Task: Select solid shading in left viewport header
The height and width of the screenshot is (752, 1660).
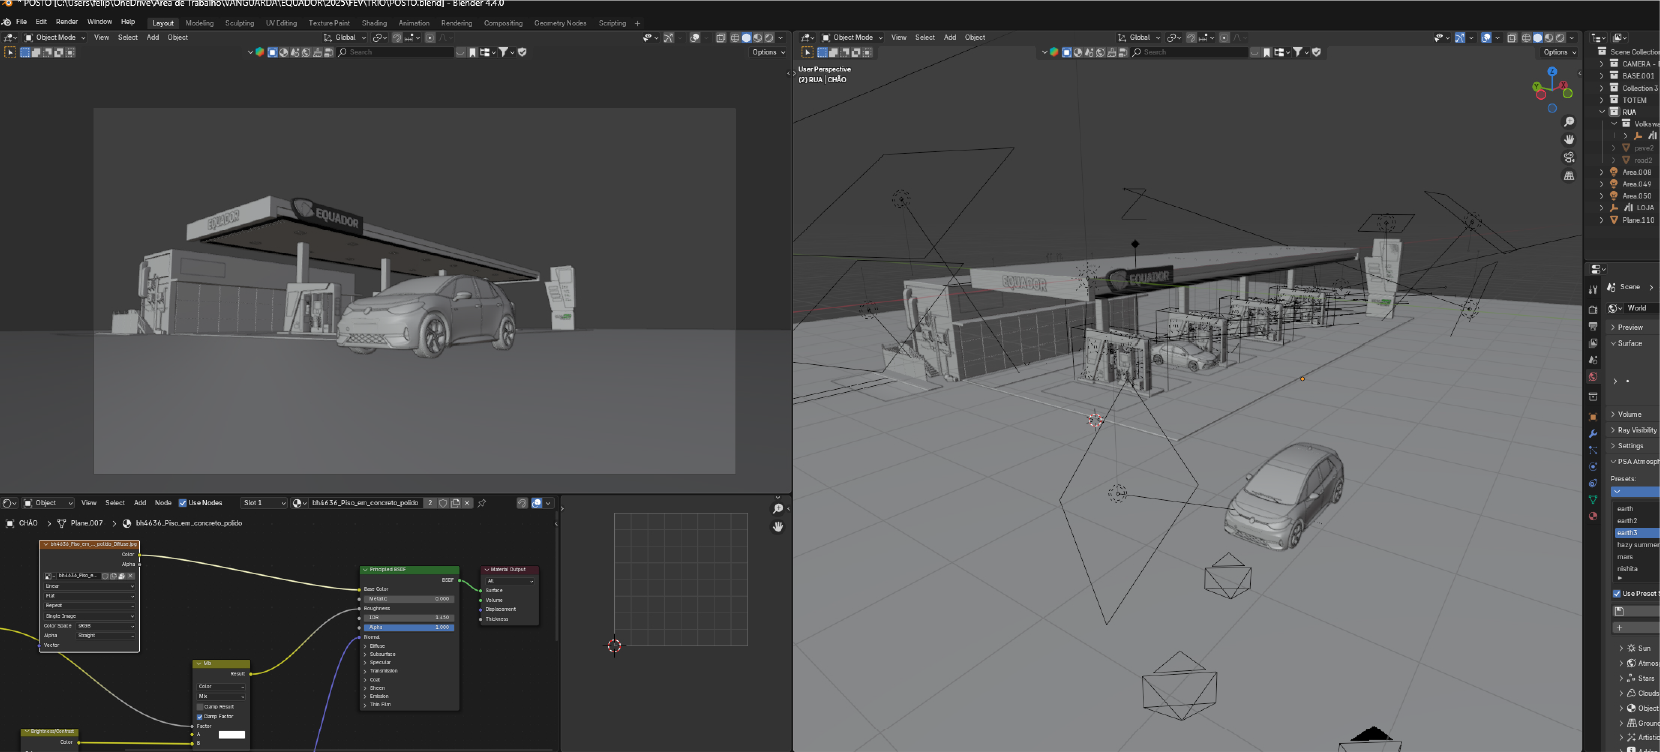Action: point(746,38)
